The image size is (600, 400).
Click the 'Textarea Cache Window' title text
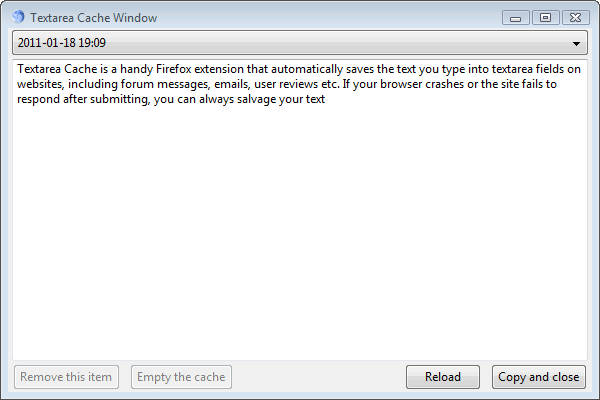[x=93, y=18]
